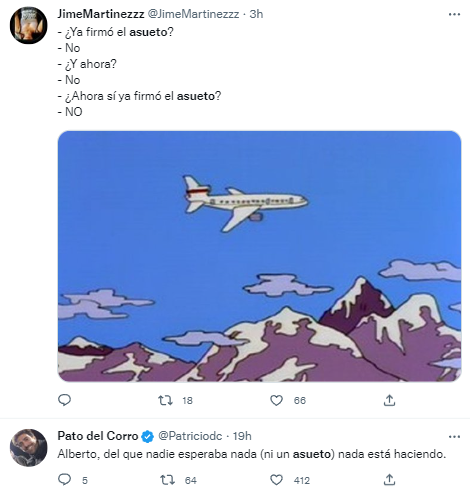This screenshot has height=492, width=470.
Task: Reply to JimeMartinezzz's asueto tweet
Action: (x=64, y=400)
